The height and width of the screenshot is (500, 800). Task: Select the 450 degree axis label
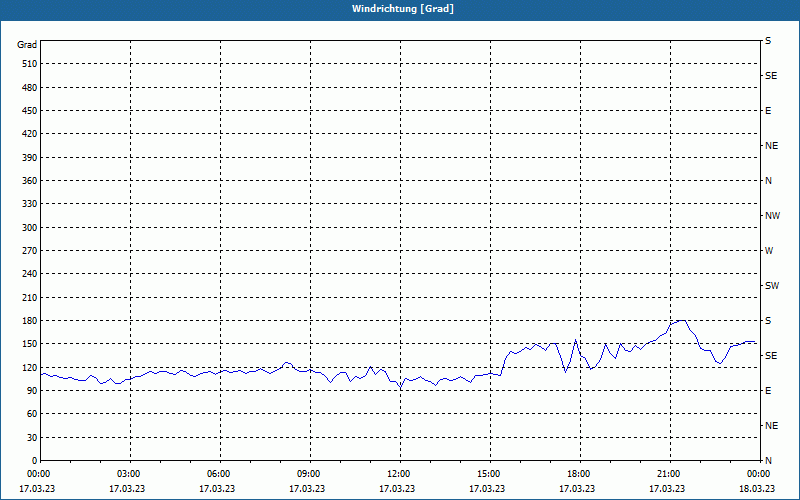[x=30, y=111]
